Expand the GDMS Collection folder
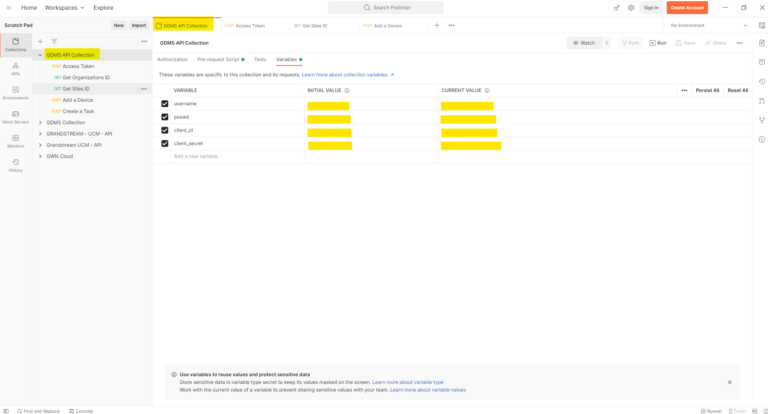Image resolution: width=768 pixels, height=414 pixels. 40,122
